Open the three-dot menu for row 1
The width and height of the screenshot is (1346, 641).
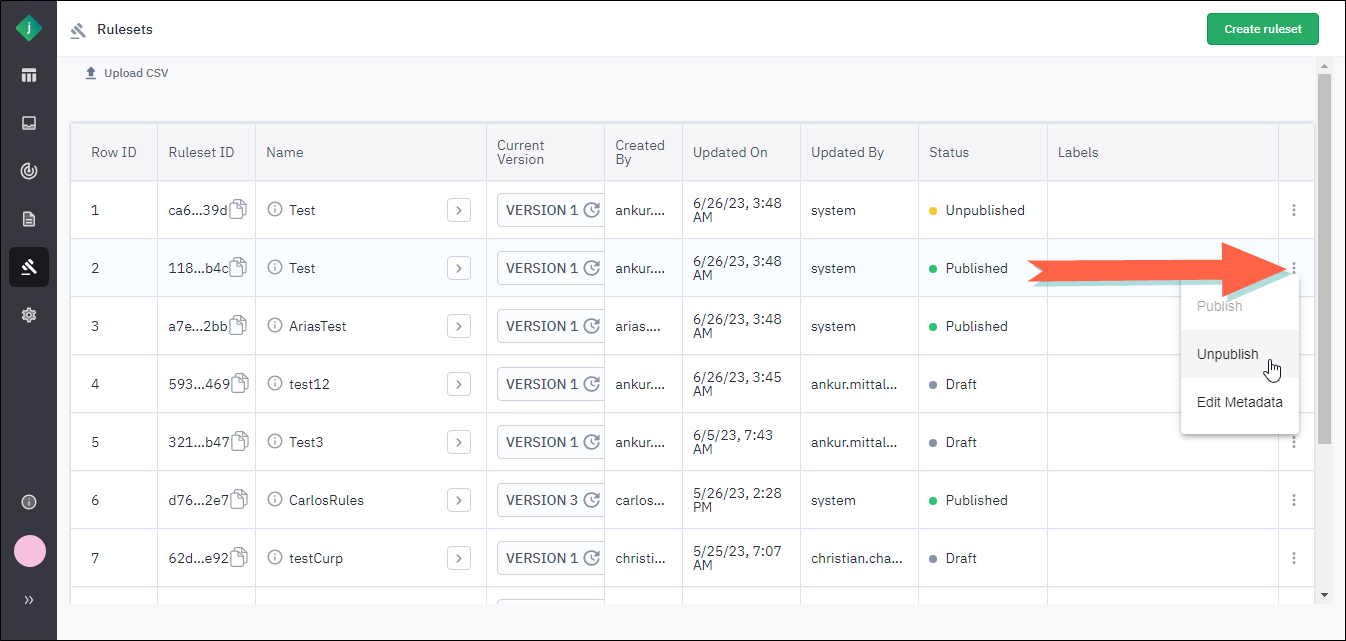(1294, 210)
